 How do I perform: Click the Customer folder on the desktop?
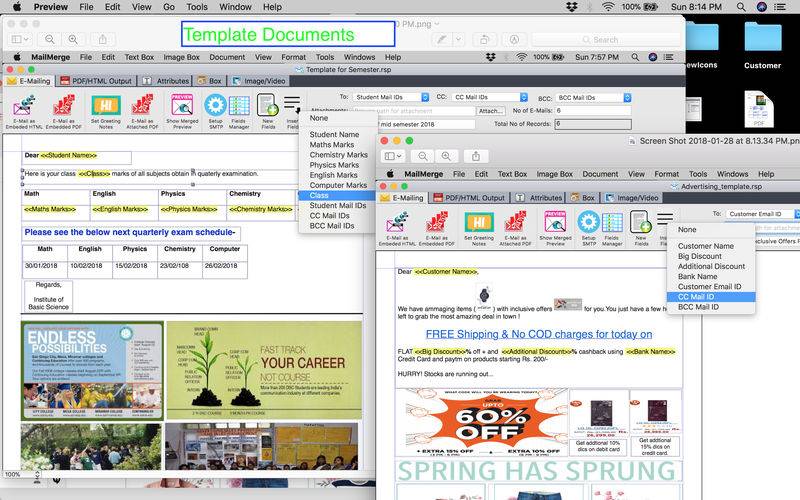[x=762, y=45]
